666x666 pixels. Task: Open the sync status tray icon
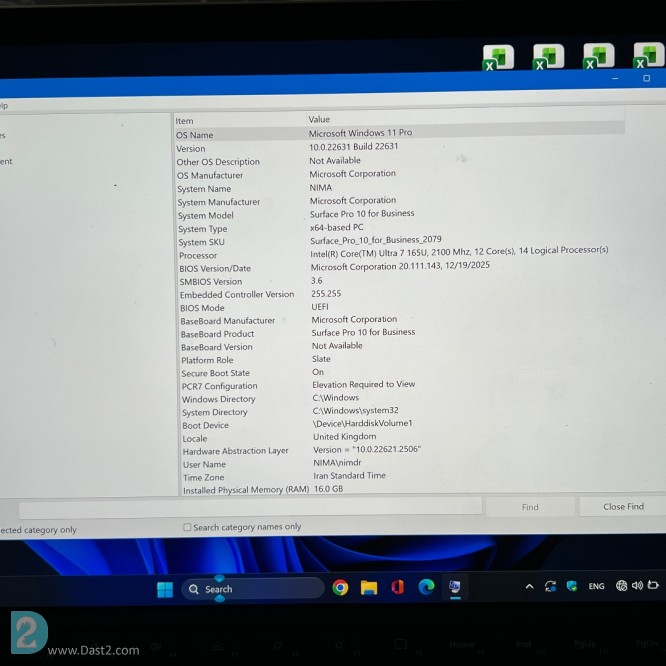(x=550, y=587)
